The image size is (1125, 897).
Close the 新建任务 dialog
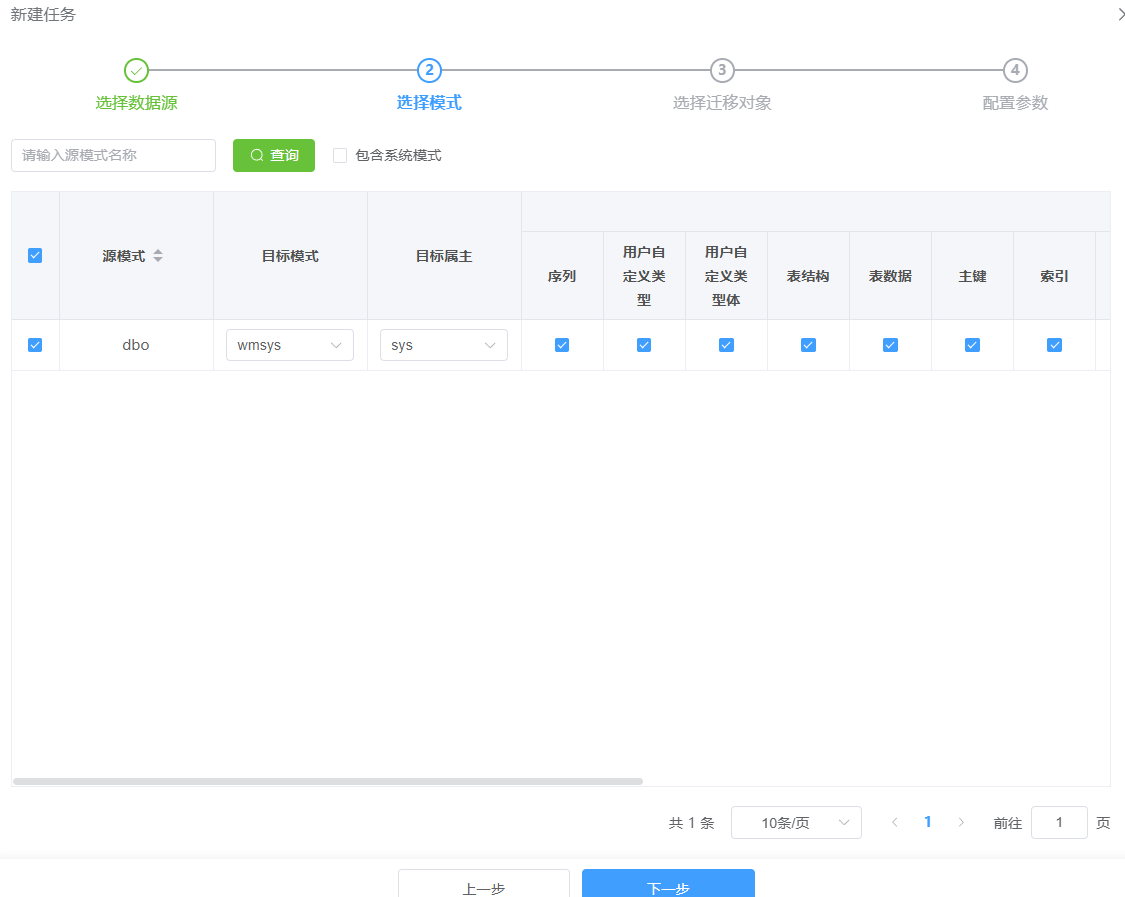pos(1120,15)
